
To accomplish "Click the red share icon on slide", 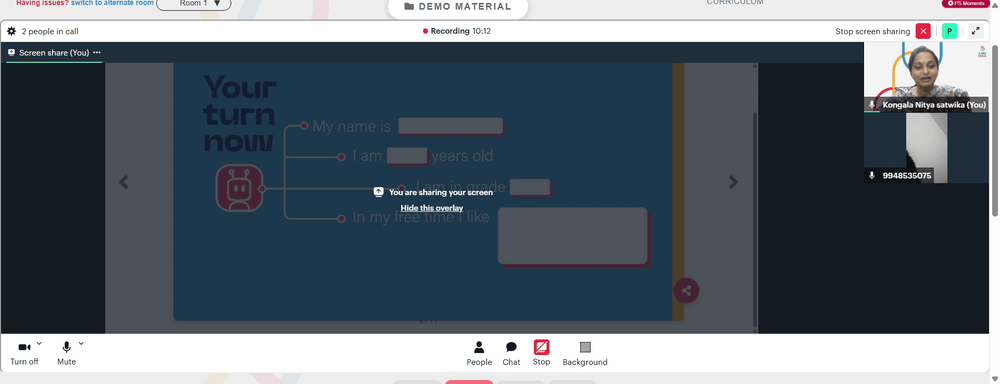I will click(x=686, y=291).
